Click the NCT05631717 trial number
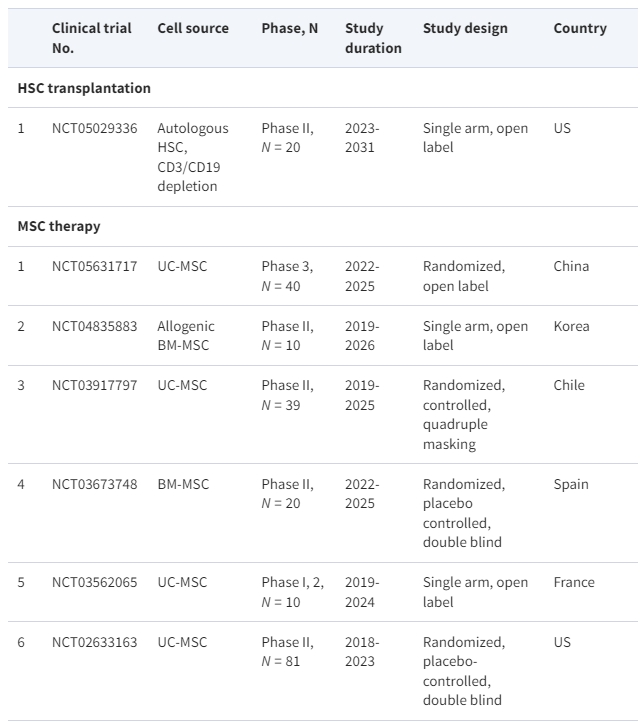 tap(95, 266)
